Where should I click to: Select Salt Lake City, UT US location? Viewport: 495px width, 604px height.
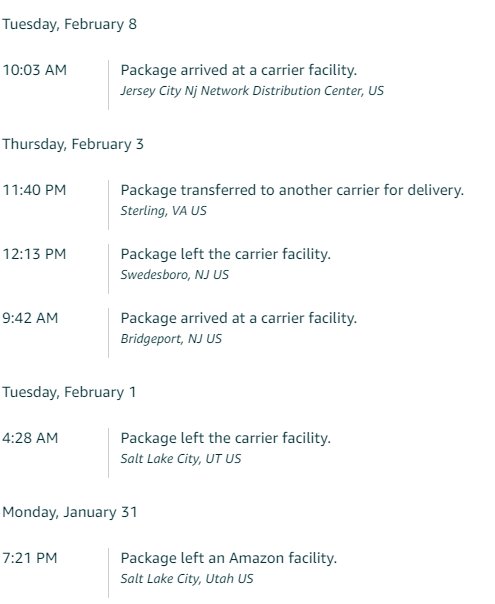181,459
